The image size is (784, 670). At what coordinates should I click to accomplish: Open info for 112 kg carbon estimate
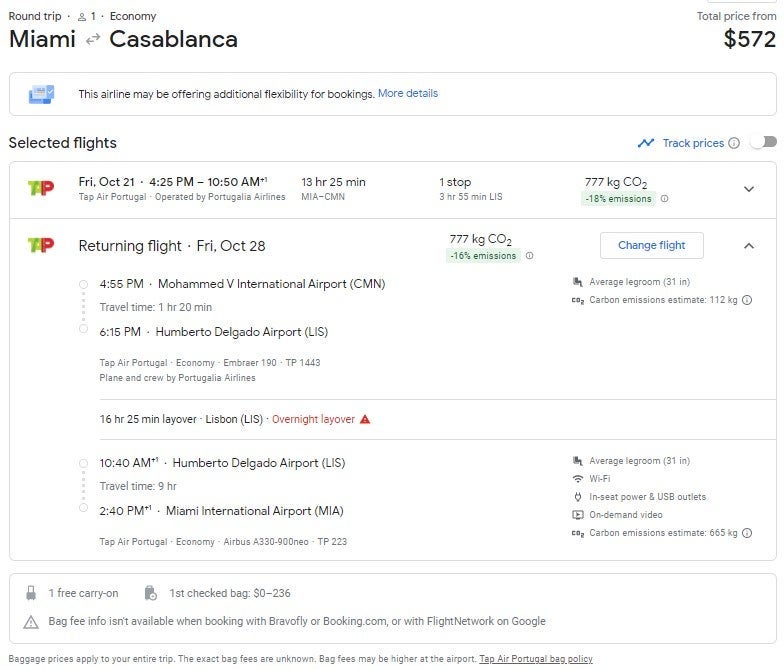click(x=747, y=299)
